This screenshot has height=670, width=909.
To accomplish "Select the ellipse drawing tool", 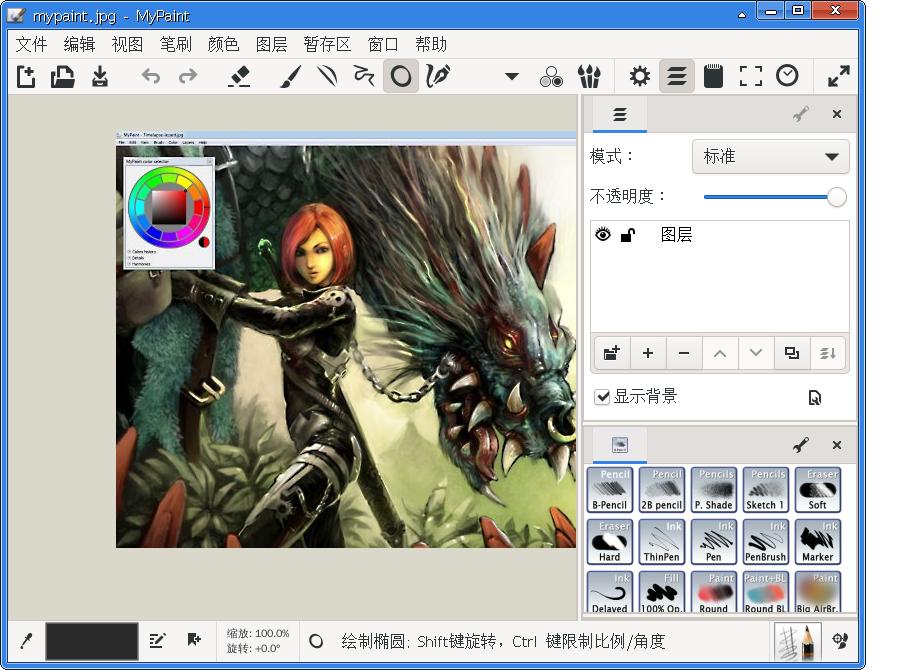I will click(x=401, y=76).
